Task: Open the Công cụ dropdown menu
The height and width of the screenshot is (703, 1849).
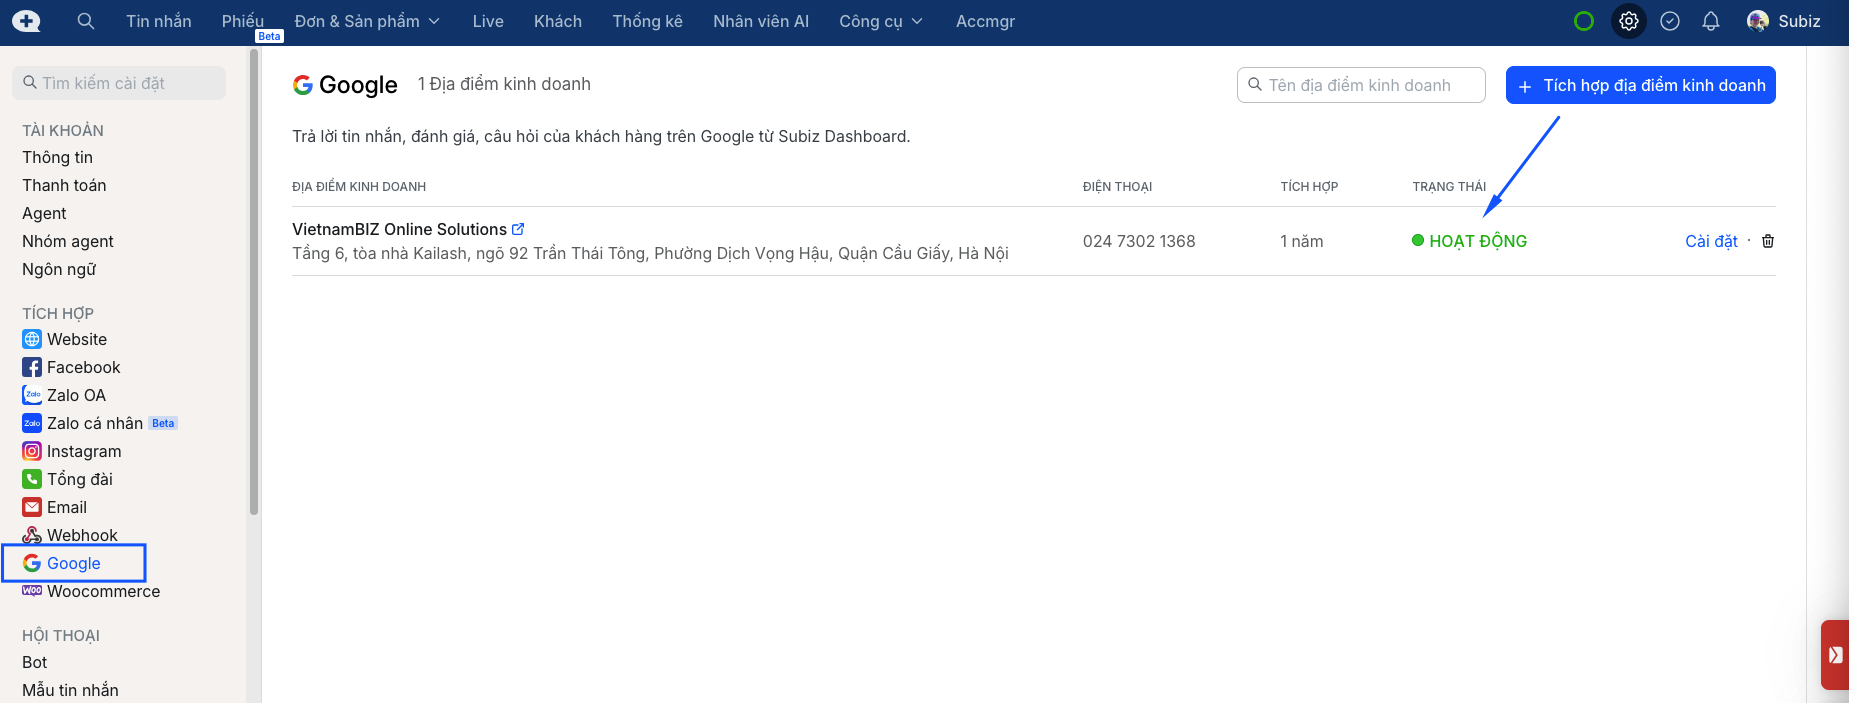Action: 880,21
